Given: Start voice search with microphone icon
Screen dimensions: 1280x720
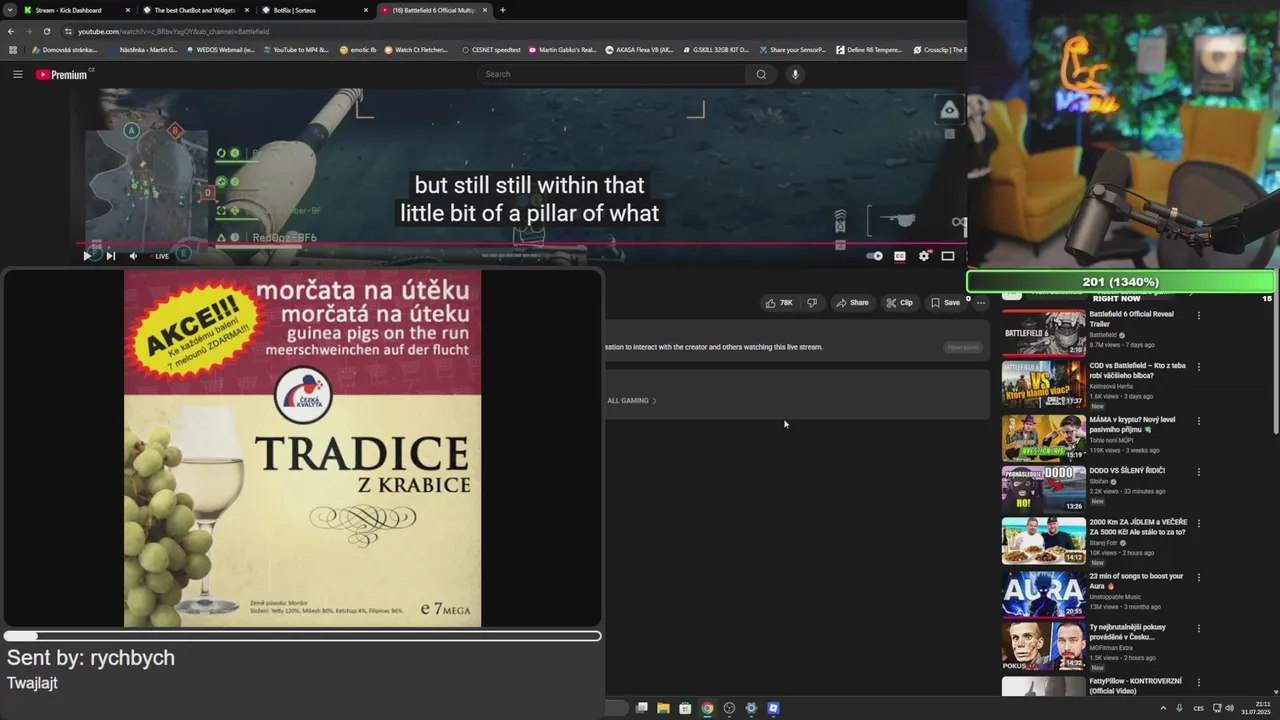Looking at the screenshot, I should click(795, 74).
